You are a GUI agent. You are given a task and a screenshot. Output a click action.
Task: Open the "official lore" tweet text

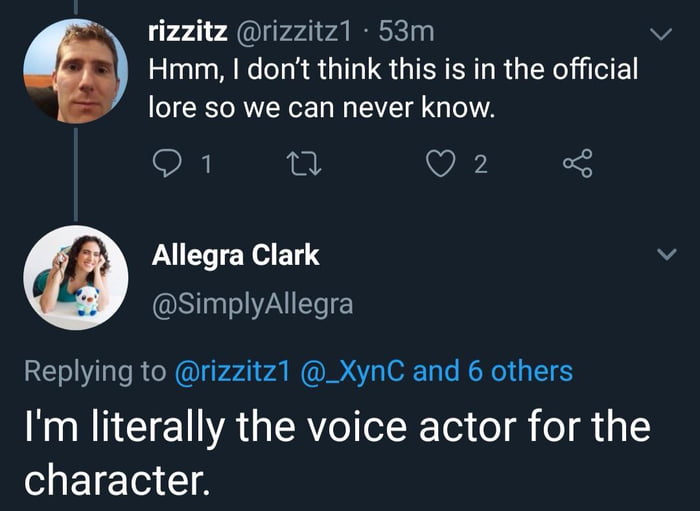[392, 88]
